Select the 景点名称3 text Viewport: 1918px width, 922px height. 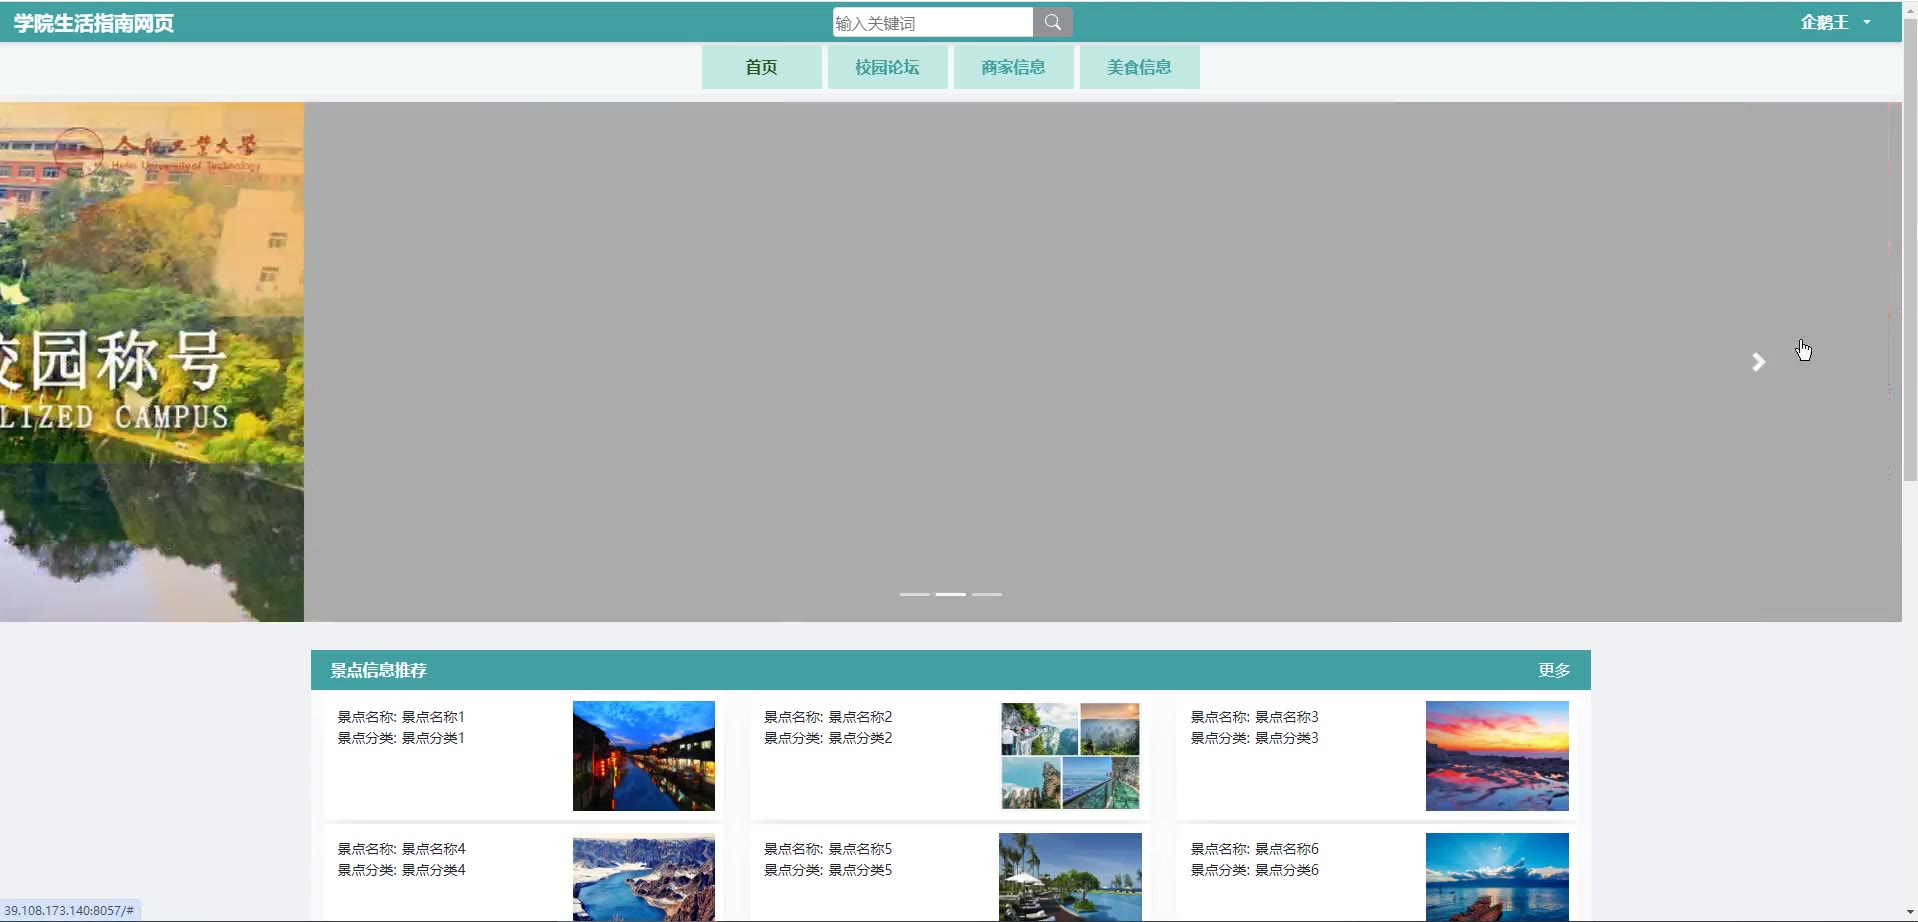click(x=1287, y=717)
